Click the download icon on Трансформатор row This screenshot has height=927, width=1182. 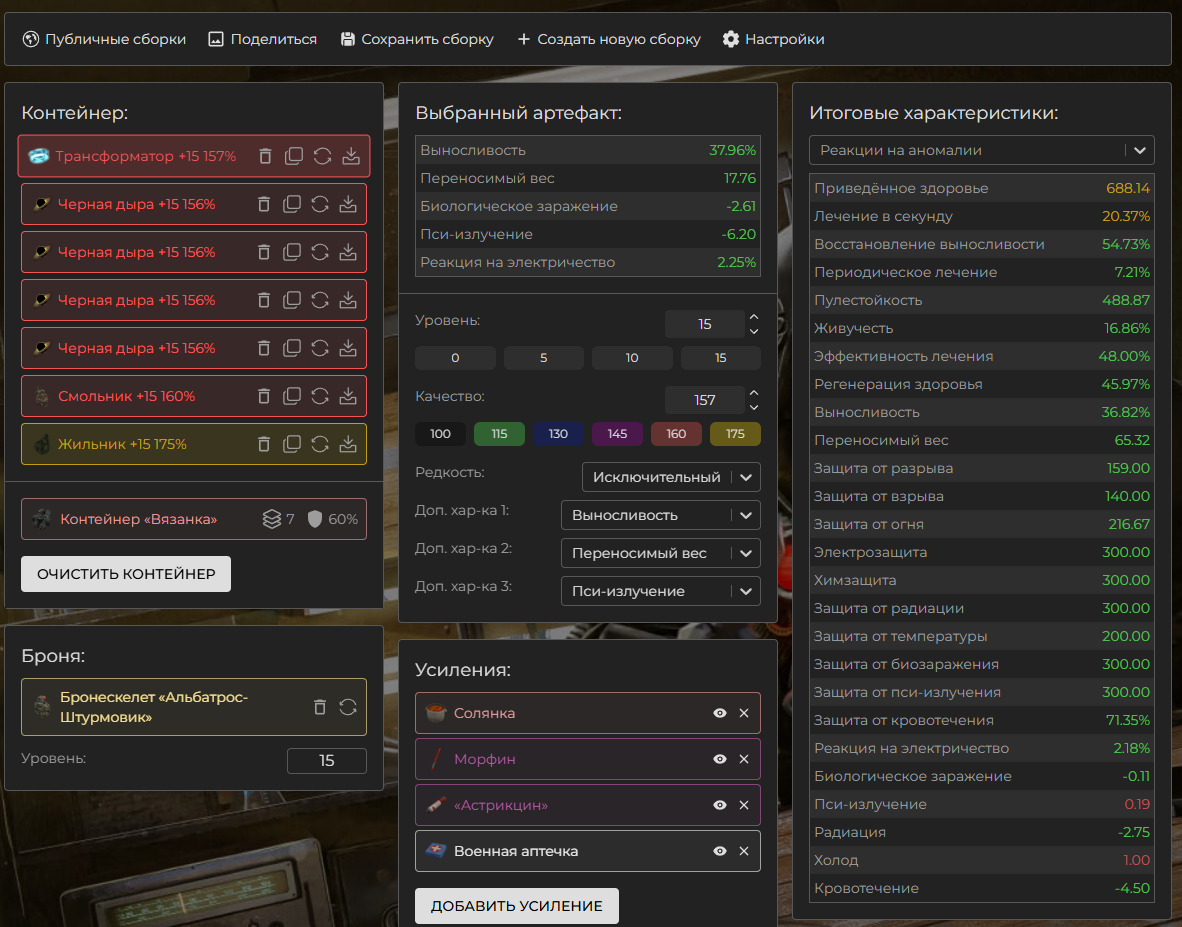[350, 156]
